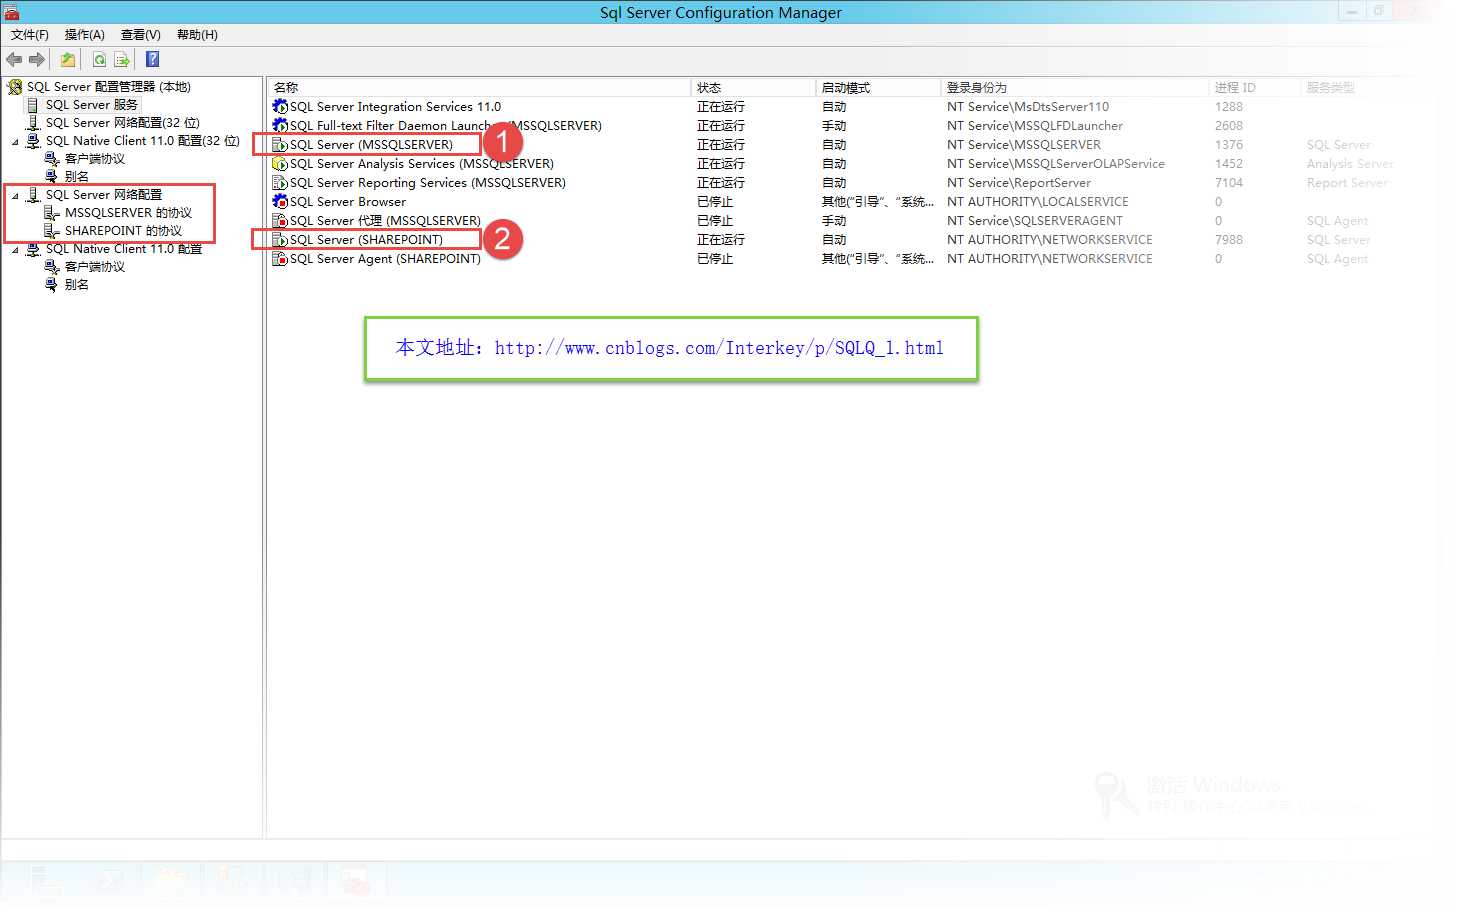Click process ID 7104
The width and height of the screenshot is (1457, 917).
pyautogui.click(x=1229, y=183)
